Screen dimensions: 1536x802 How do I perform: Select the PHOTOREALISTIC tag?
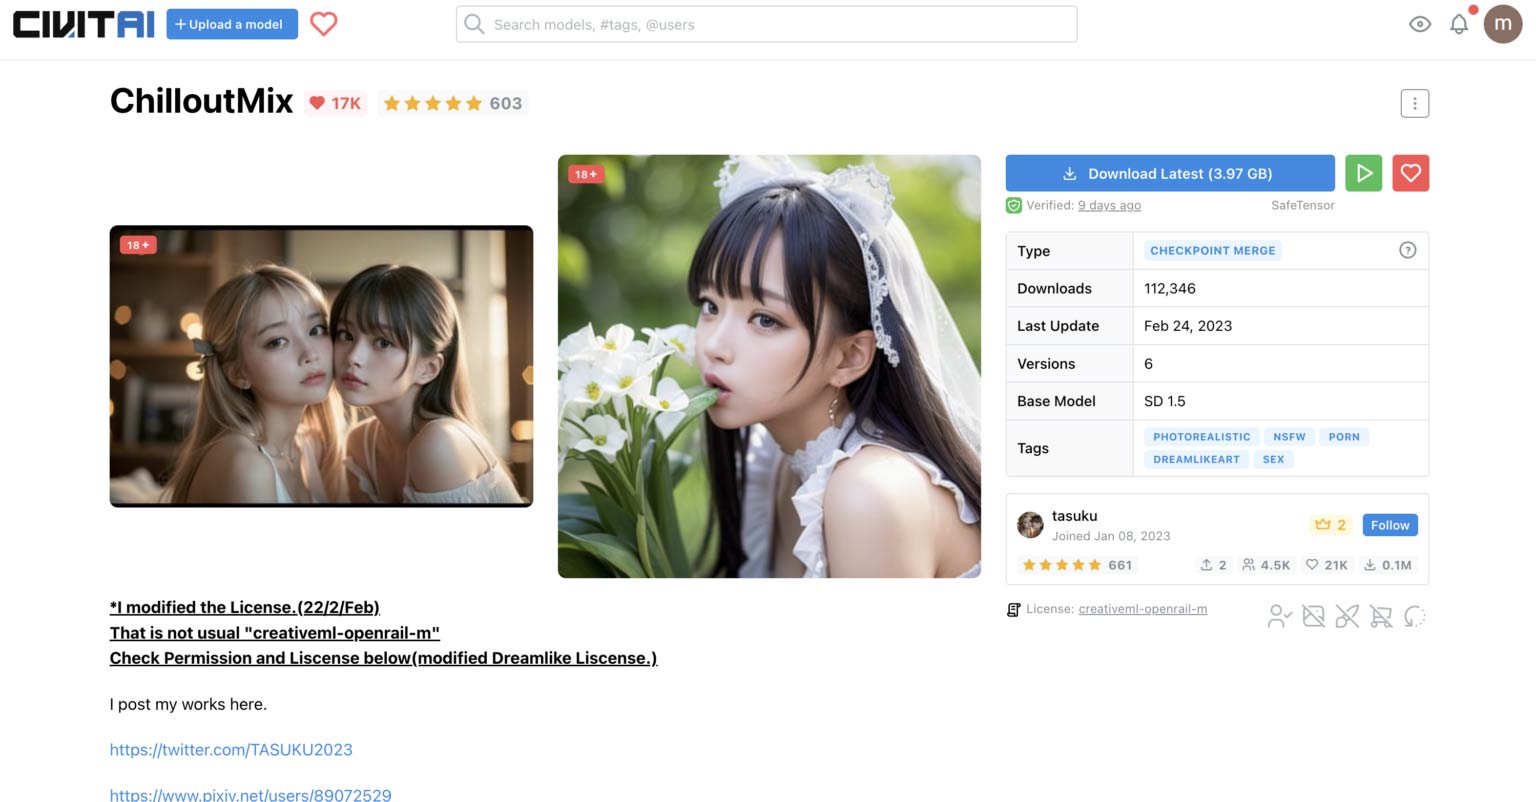pyautogui.click(x=1201, y=437)
